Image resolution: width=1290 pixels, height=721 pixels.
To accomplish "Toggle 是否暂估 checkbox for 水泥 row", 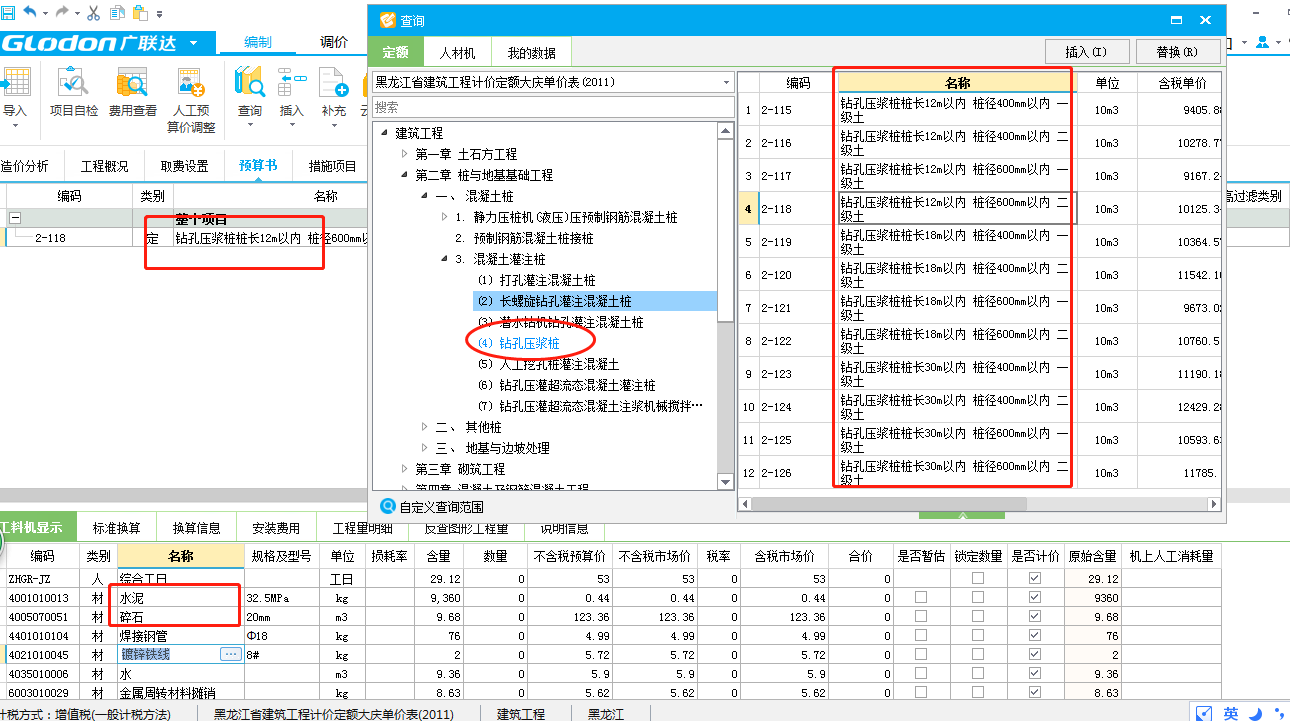I will point(921,597).
